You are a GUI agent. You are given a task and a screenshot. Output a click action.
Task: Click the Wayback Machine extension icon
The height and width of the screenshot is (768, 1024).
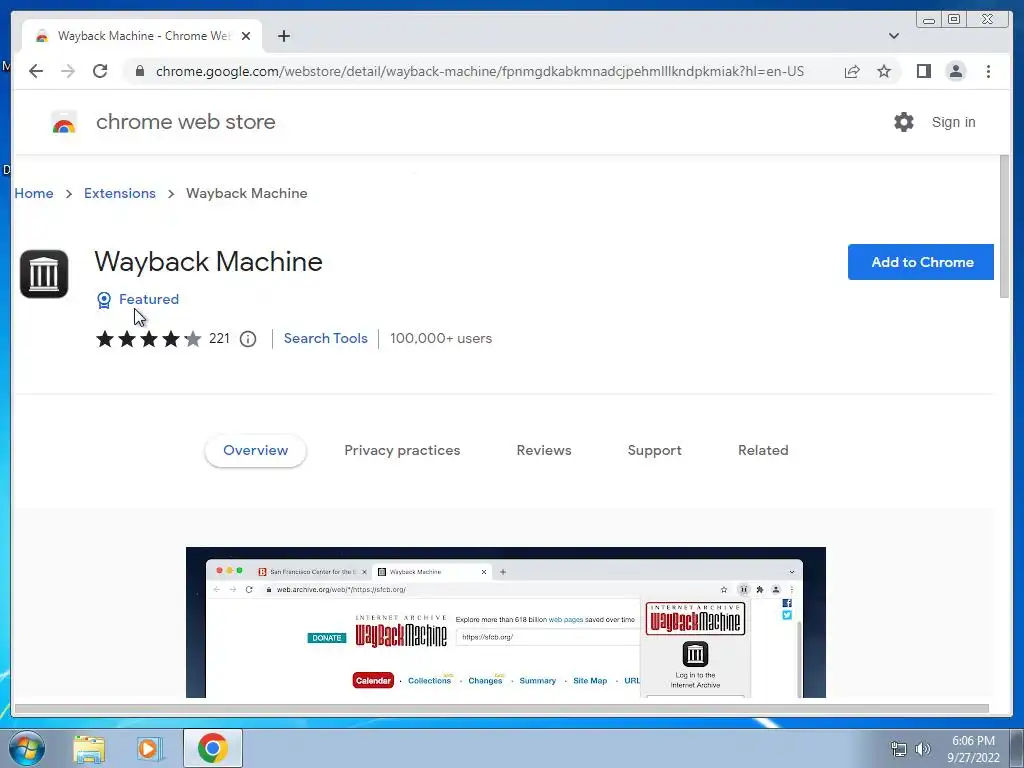pos(44,274)
